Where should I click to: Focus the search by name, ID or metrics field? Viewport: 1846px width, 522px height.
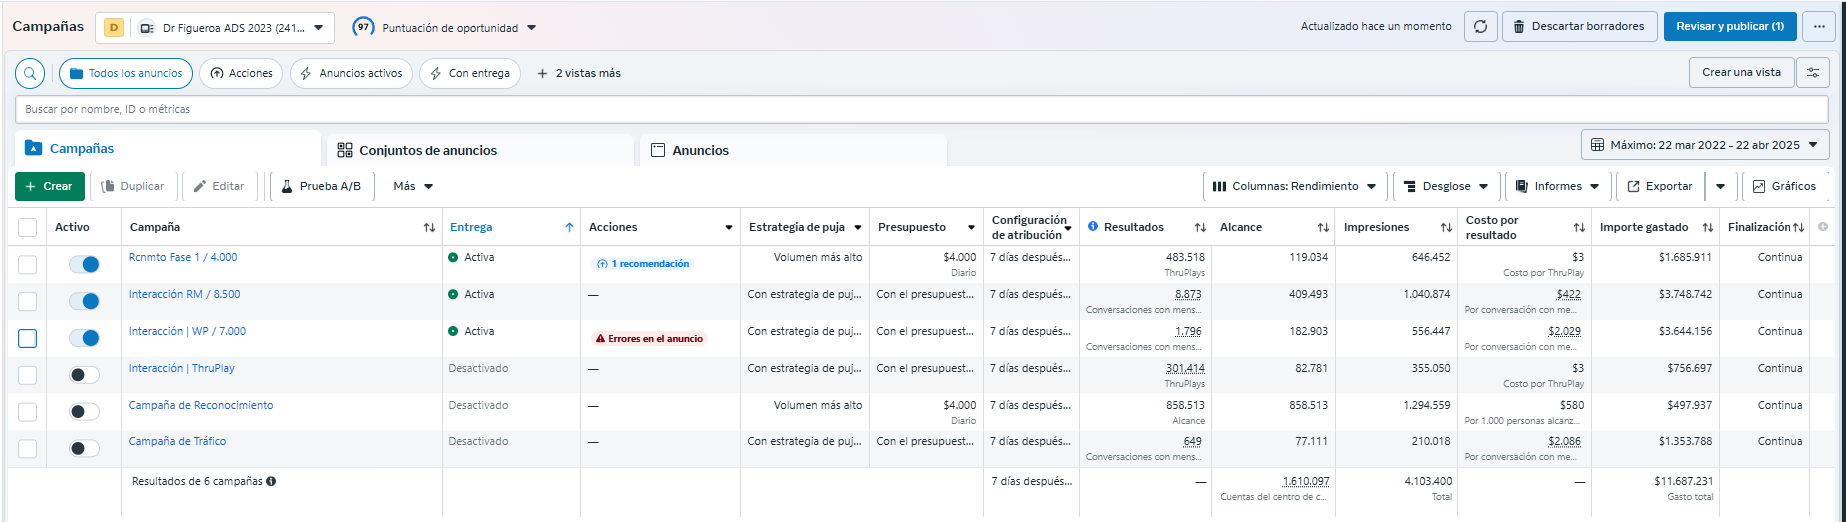pyautogui.click(x=922, y=109)
